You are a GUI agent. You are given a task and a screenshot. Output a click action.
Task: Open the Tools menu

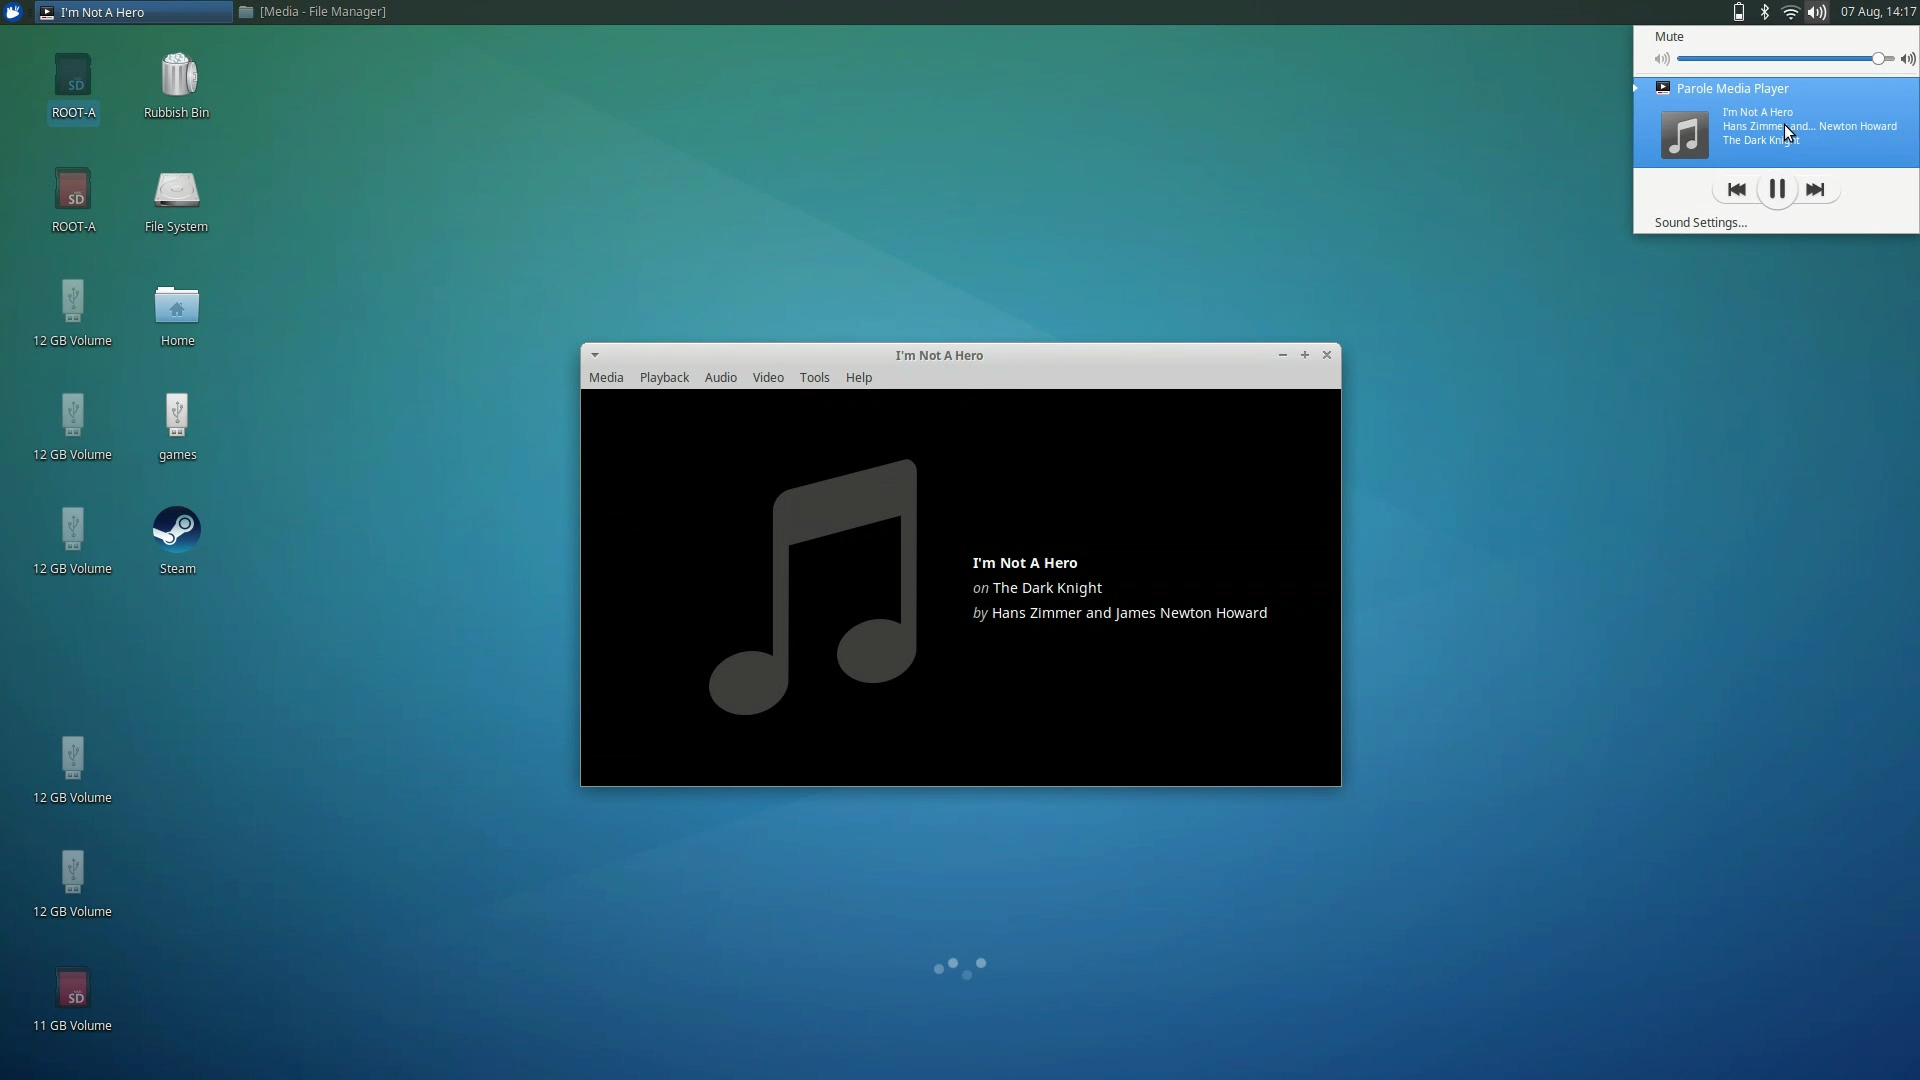click(814, 378)
